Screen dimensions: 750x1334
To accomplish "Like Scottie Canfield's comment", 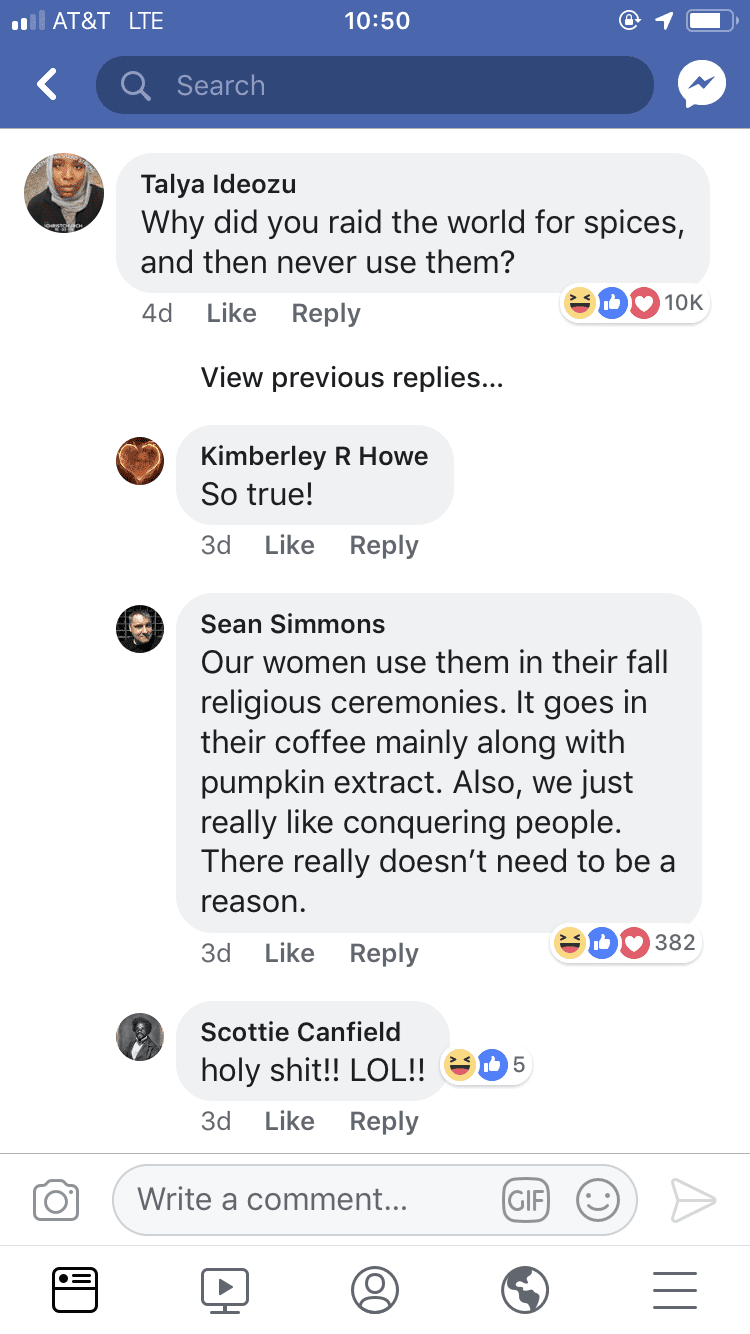I will click(x=290, y=1121).
